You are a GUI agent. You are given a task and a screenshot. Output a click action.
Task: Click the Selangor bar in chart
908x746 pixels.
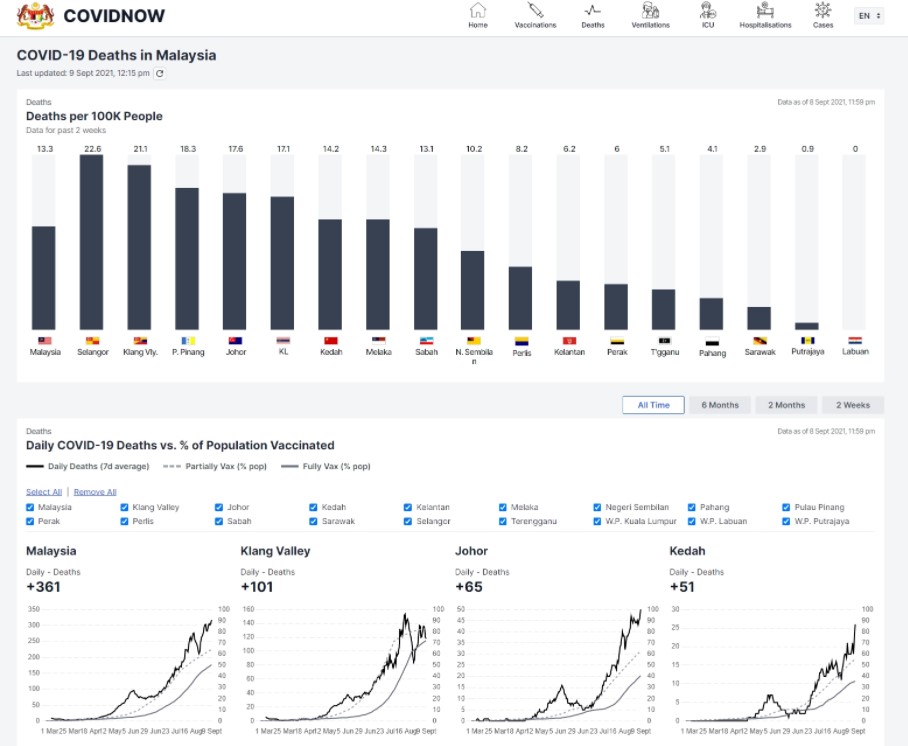click(x=92, y=242)
